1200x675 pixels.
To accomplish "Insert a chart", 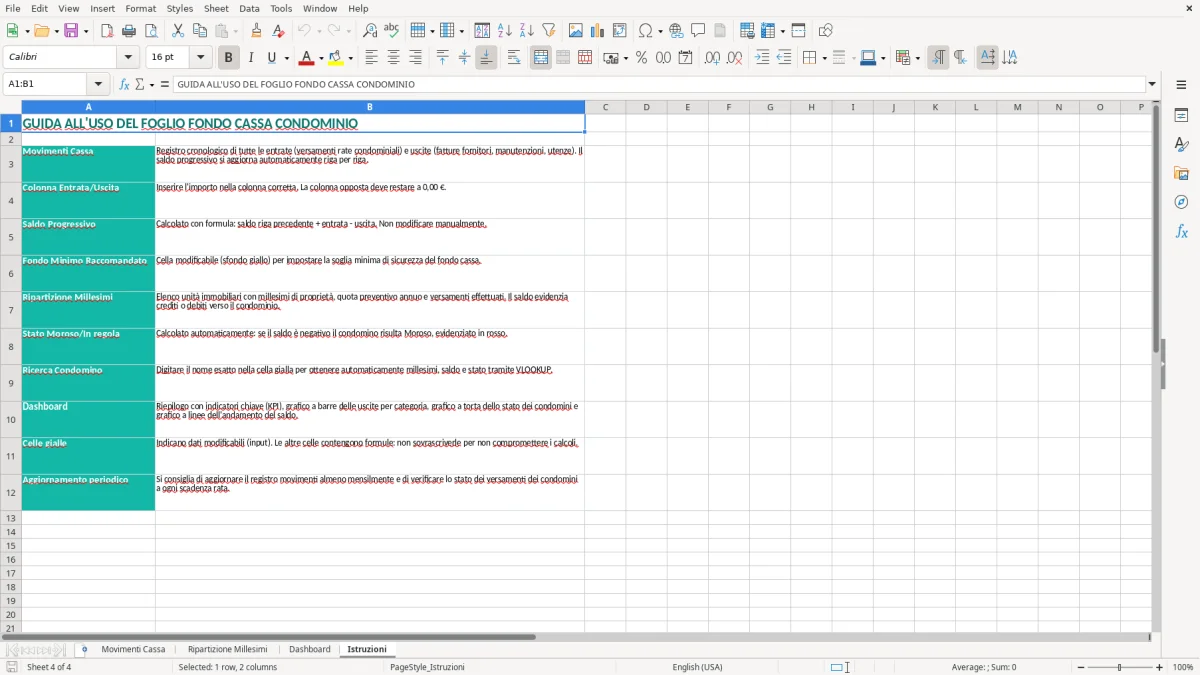I will [x=598, y=31].
